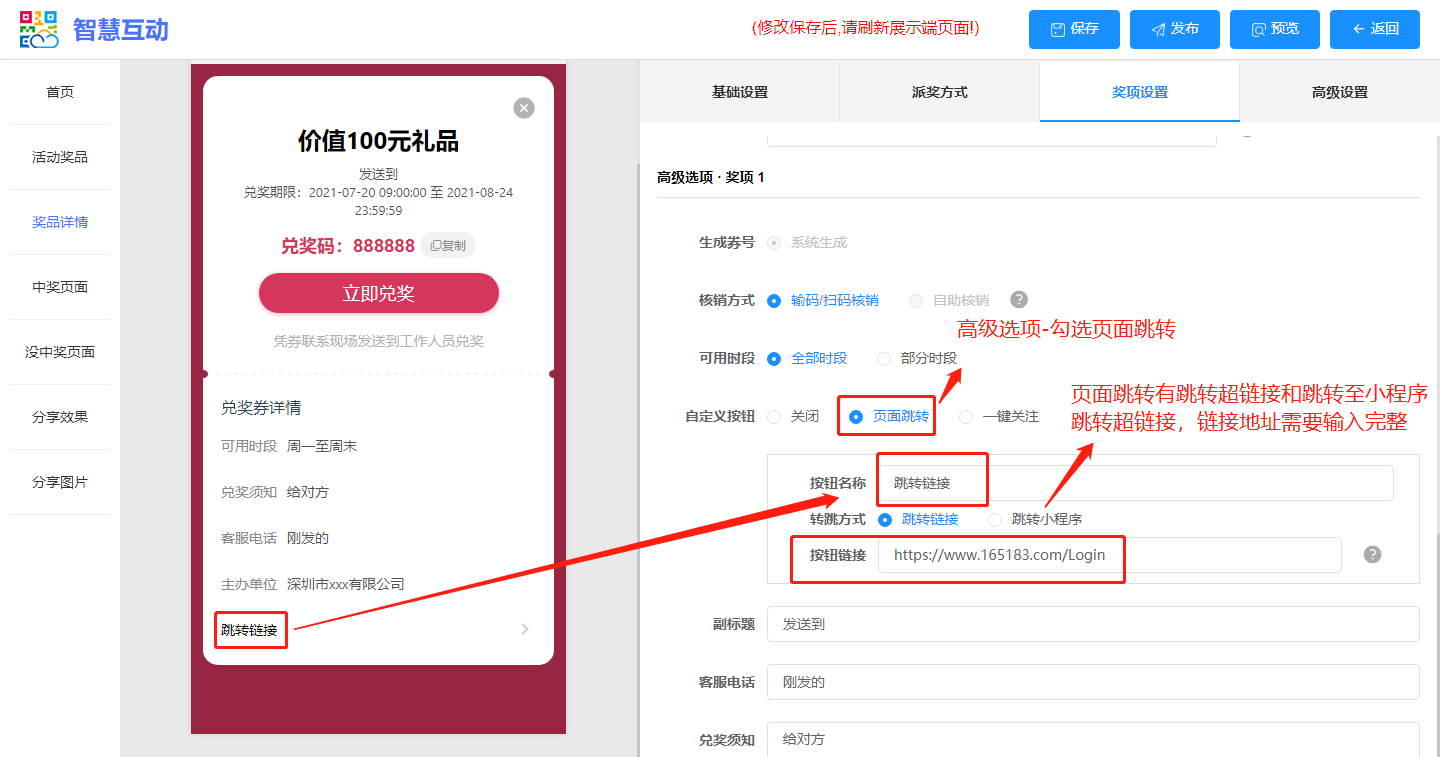Screen dimensions: 1440x757
Task: Click help icon beside 按钮链接 field
Action: (1372, 554)
